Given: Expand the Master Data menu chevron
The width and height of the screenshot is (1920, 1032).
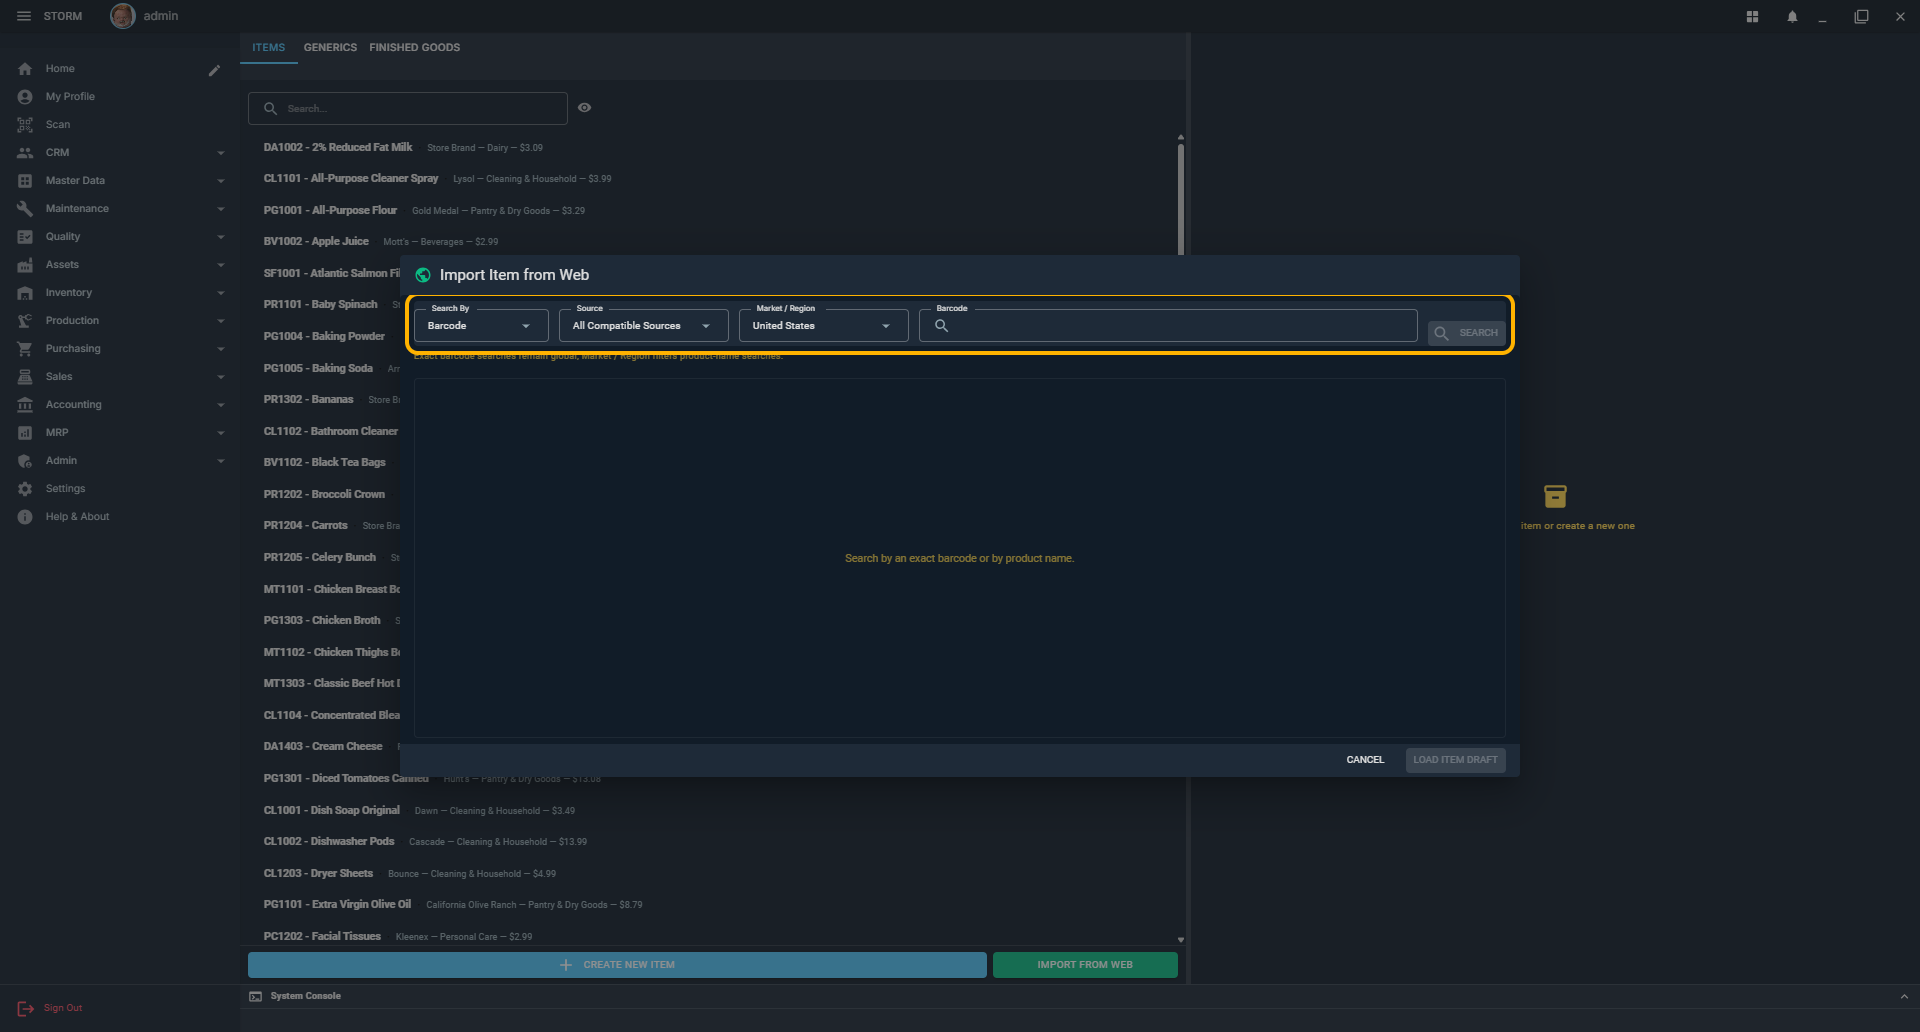Looking at the screenshot, I should (x=220, y=181).
